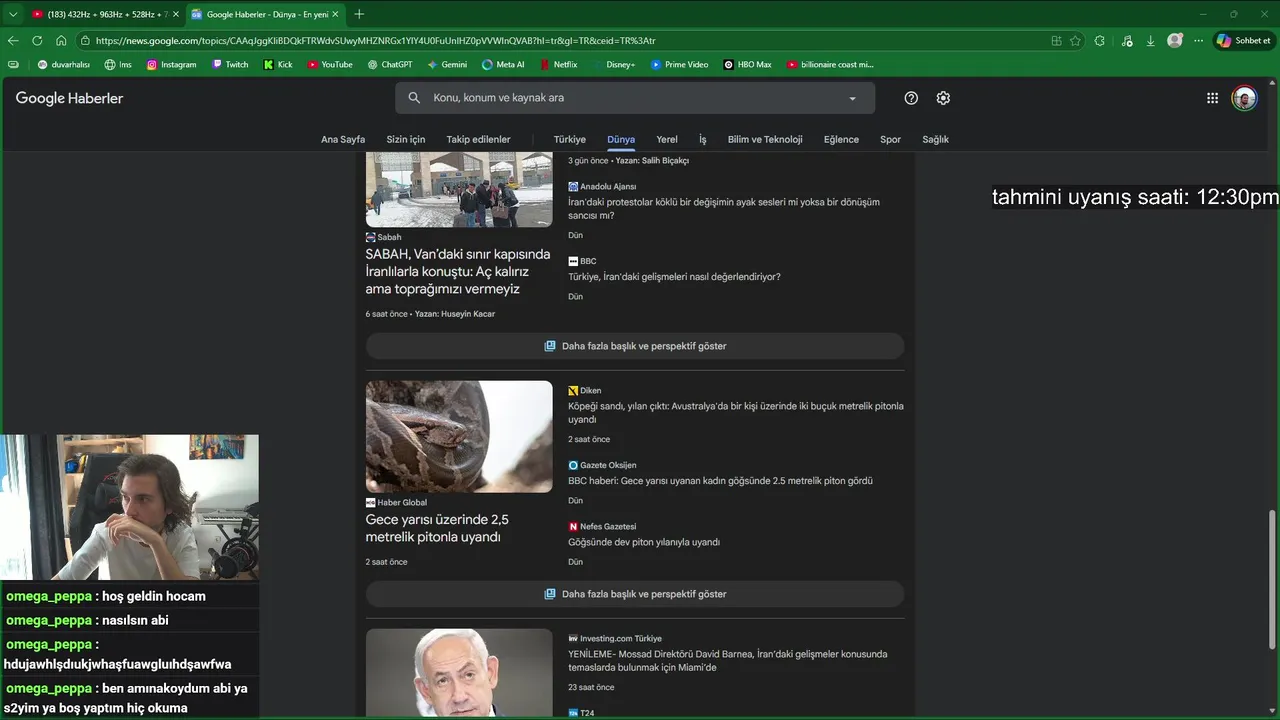This screenshot has height=720, width=1280.
Task: Click the browser back arrow
Action: 13,41
